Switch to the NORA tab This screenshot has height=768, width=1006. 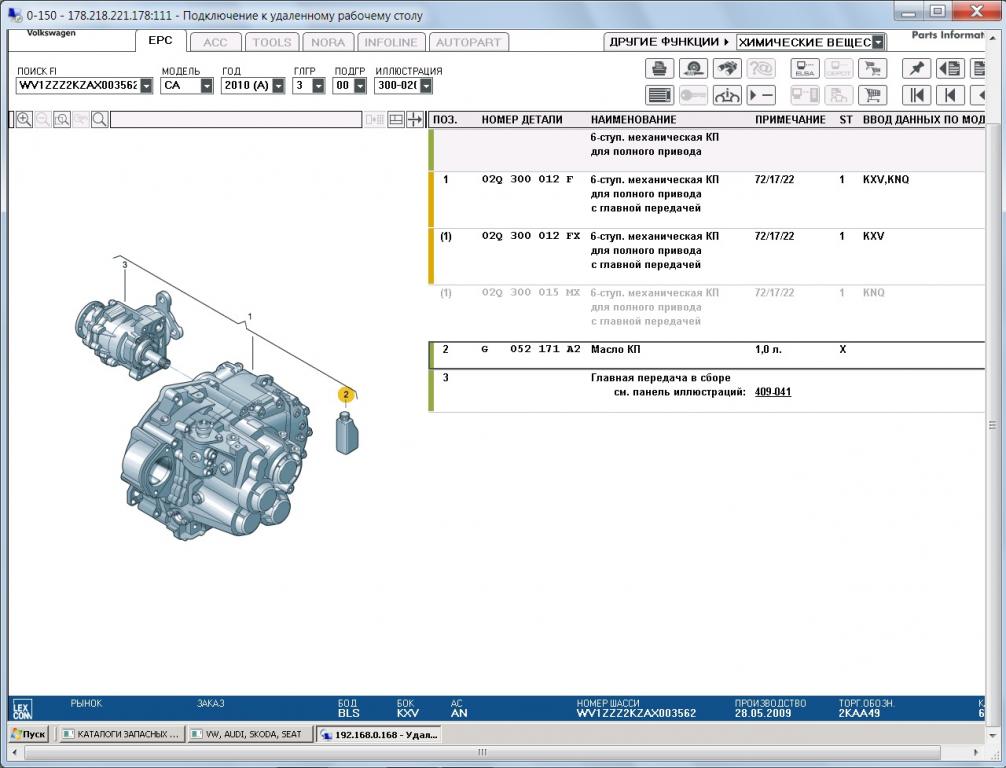328,42
